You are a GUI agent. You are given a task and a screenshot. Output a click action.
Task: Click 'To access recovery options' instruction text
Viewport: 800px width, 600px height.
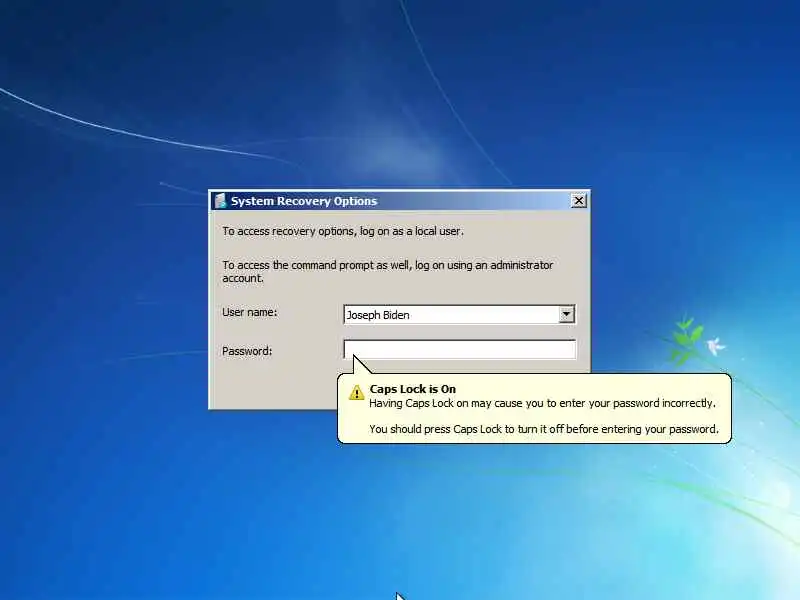[x=343, y=231]
